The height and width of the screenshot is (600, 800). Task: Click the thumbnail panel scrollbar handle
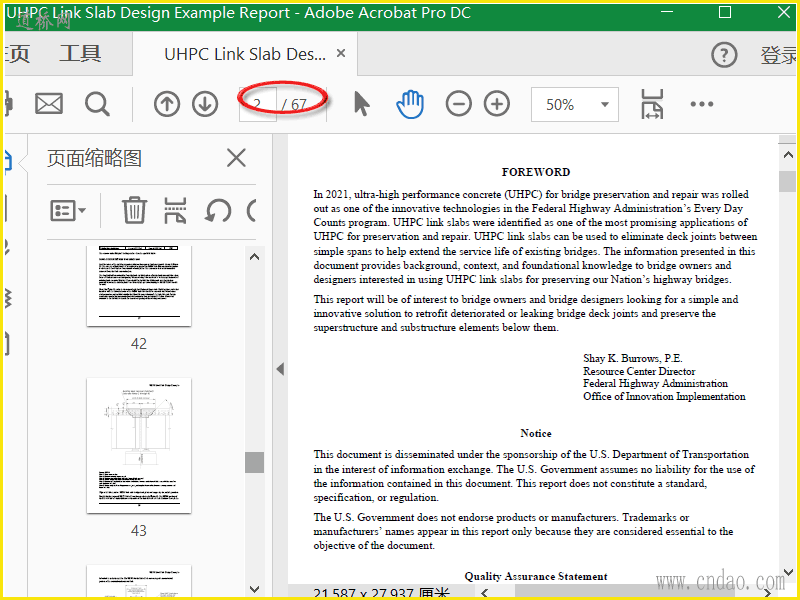255,462
